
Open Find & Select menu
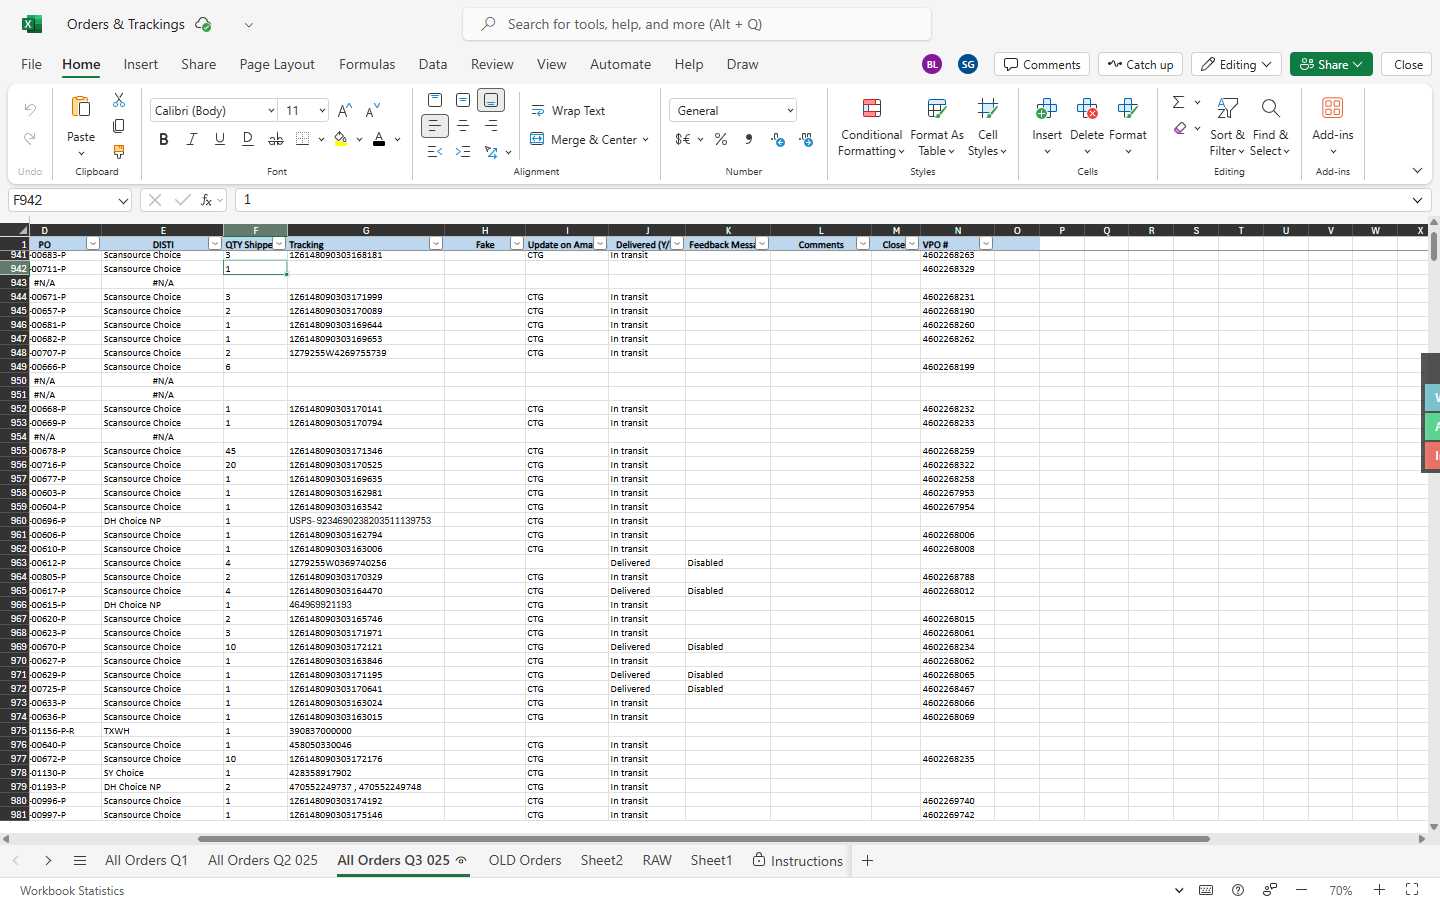point(1270,127)
